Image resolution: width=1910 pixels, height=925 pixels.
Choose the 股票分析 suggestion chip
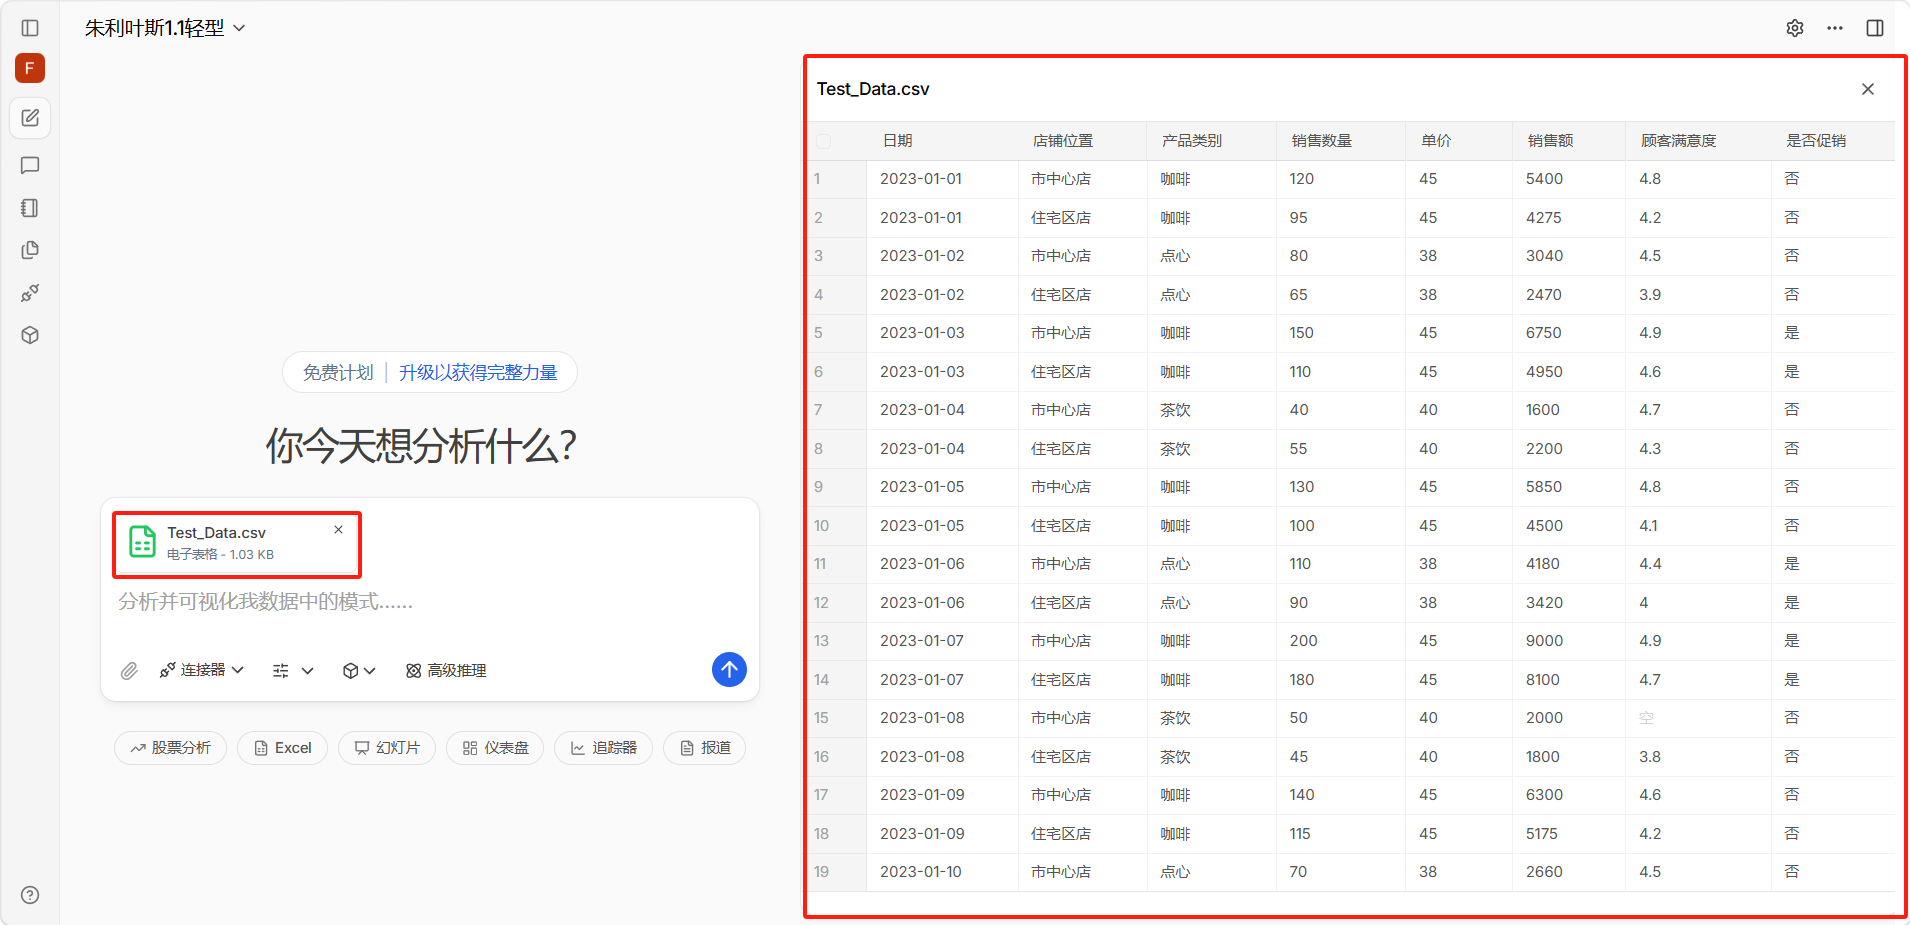pos(171,748)
